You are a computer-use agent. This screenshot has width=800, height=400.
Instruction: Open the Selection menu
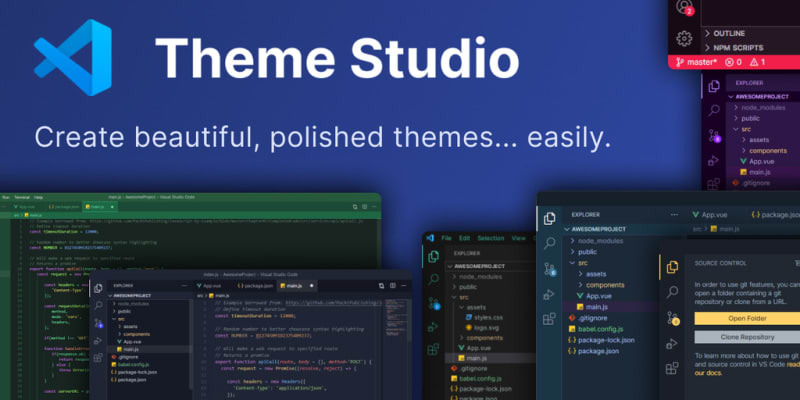[490, 238]
